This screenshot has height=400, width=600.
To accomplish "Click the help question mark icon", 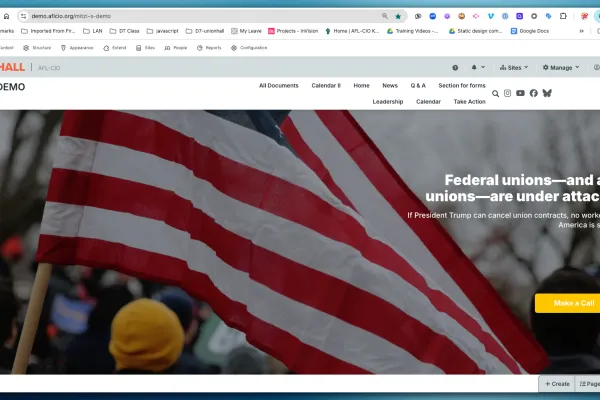I will (455, 68).
